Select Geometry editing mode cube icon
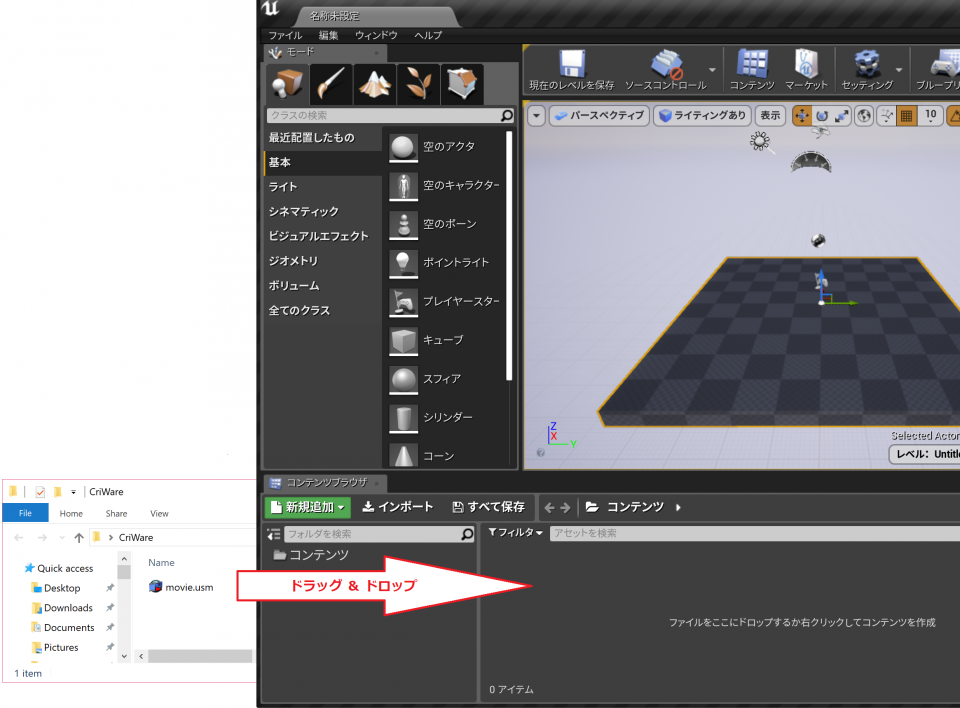 tap(462, 83)
